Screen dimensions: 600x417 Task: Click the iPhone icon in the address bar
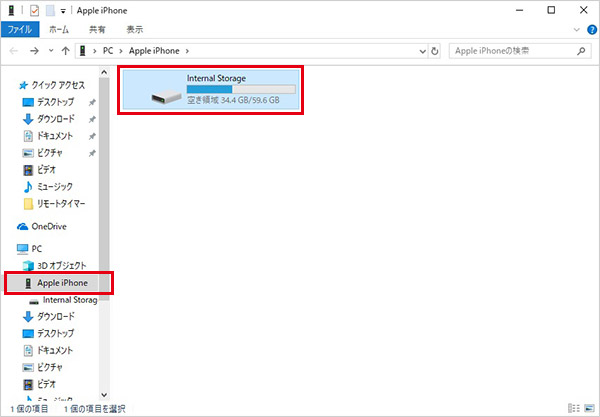click(83, 51)
